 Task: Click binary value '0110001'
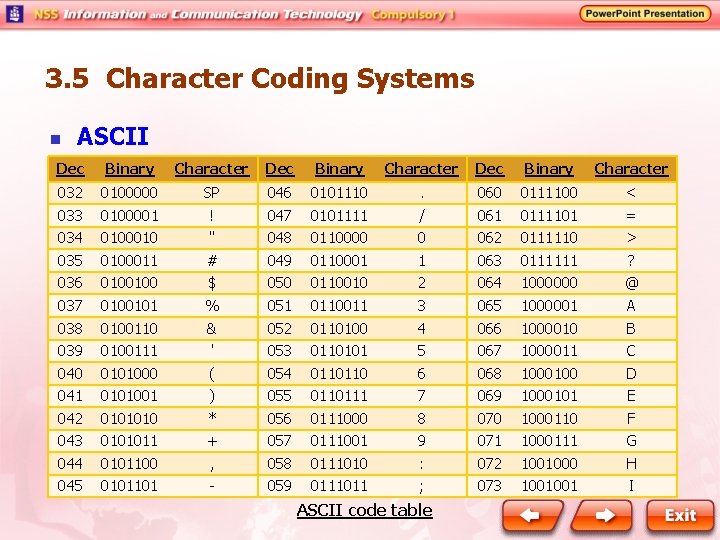339,261
